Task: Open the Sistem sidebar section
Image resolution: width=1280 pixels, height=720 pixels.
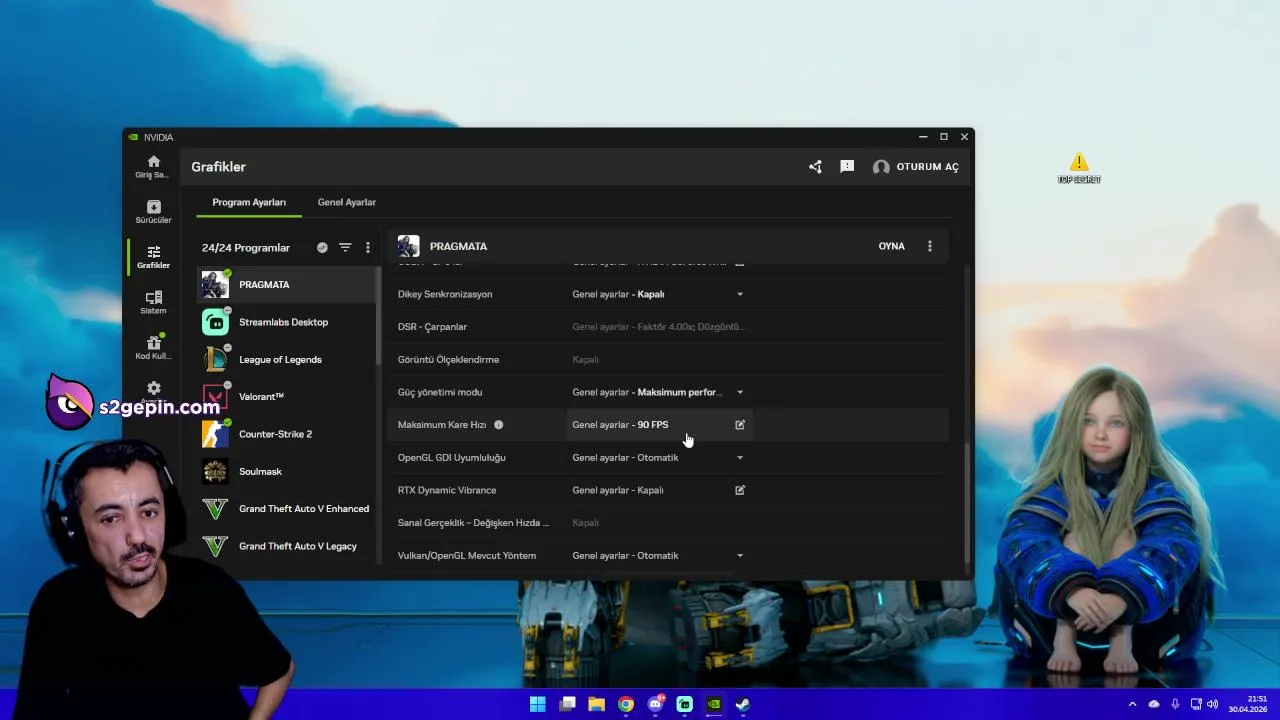Action: point(153,302)
